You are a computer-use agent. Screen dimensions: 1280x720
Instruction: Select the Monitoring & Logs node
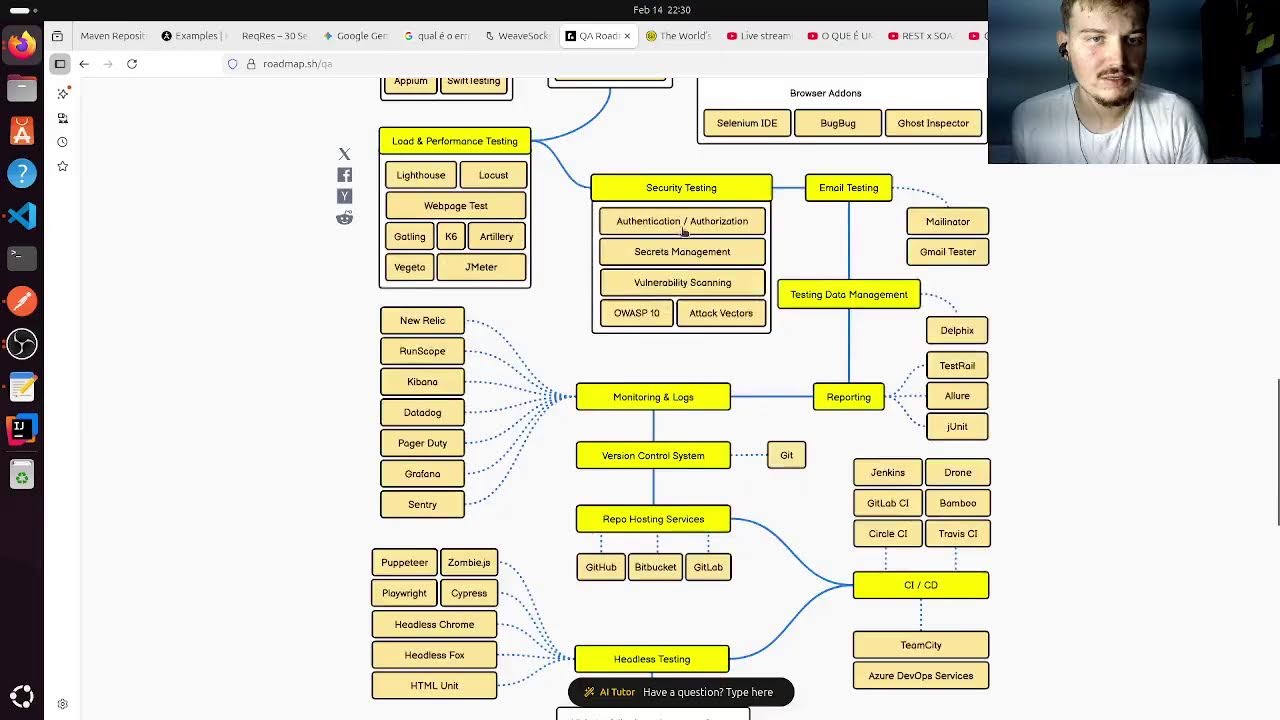653,397
